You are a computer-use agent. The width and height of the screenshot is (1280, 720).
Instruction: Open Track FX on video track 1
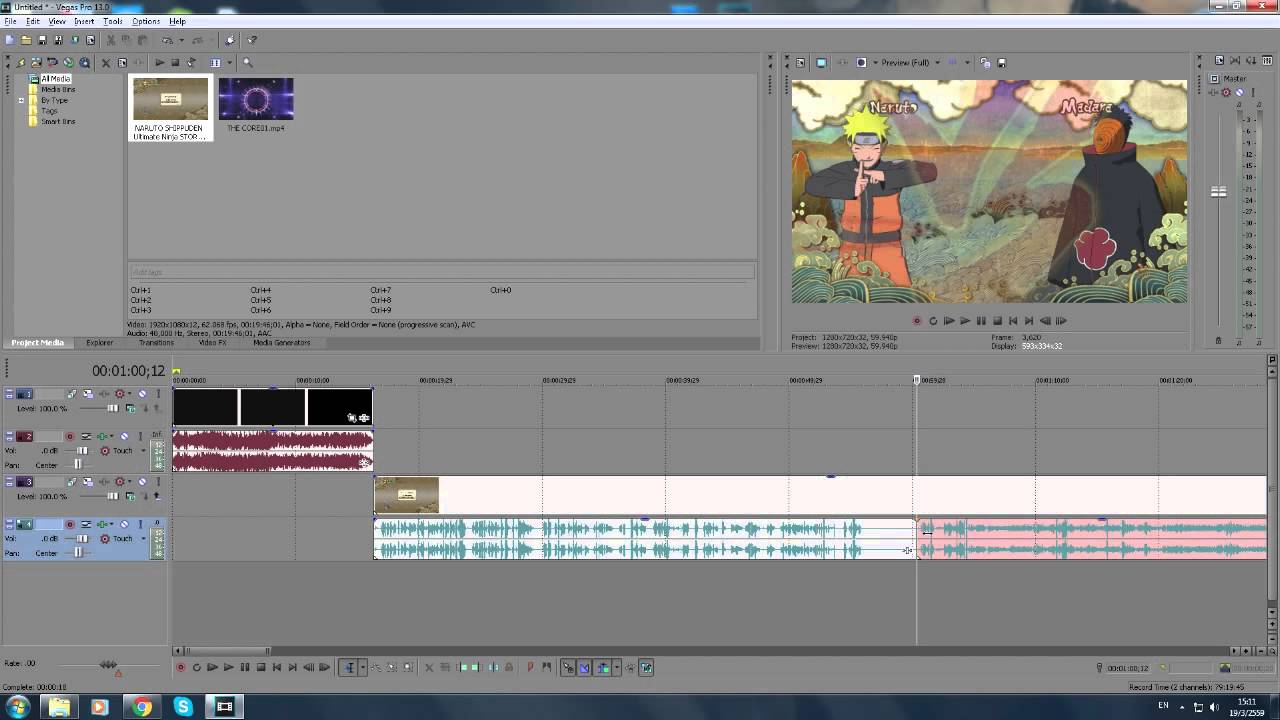coord(104,394)
